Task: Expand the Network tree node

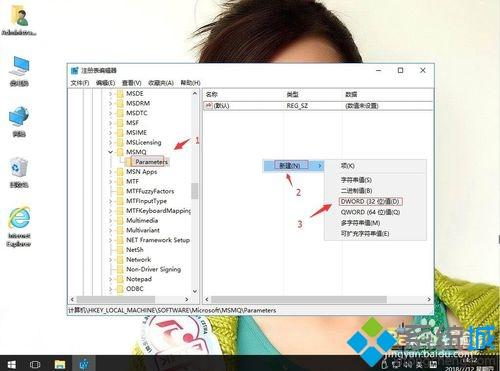Action: point(111,259)
